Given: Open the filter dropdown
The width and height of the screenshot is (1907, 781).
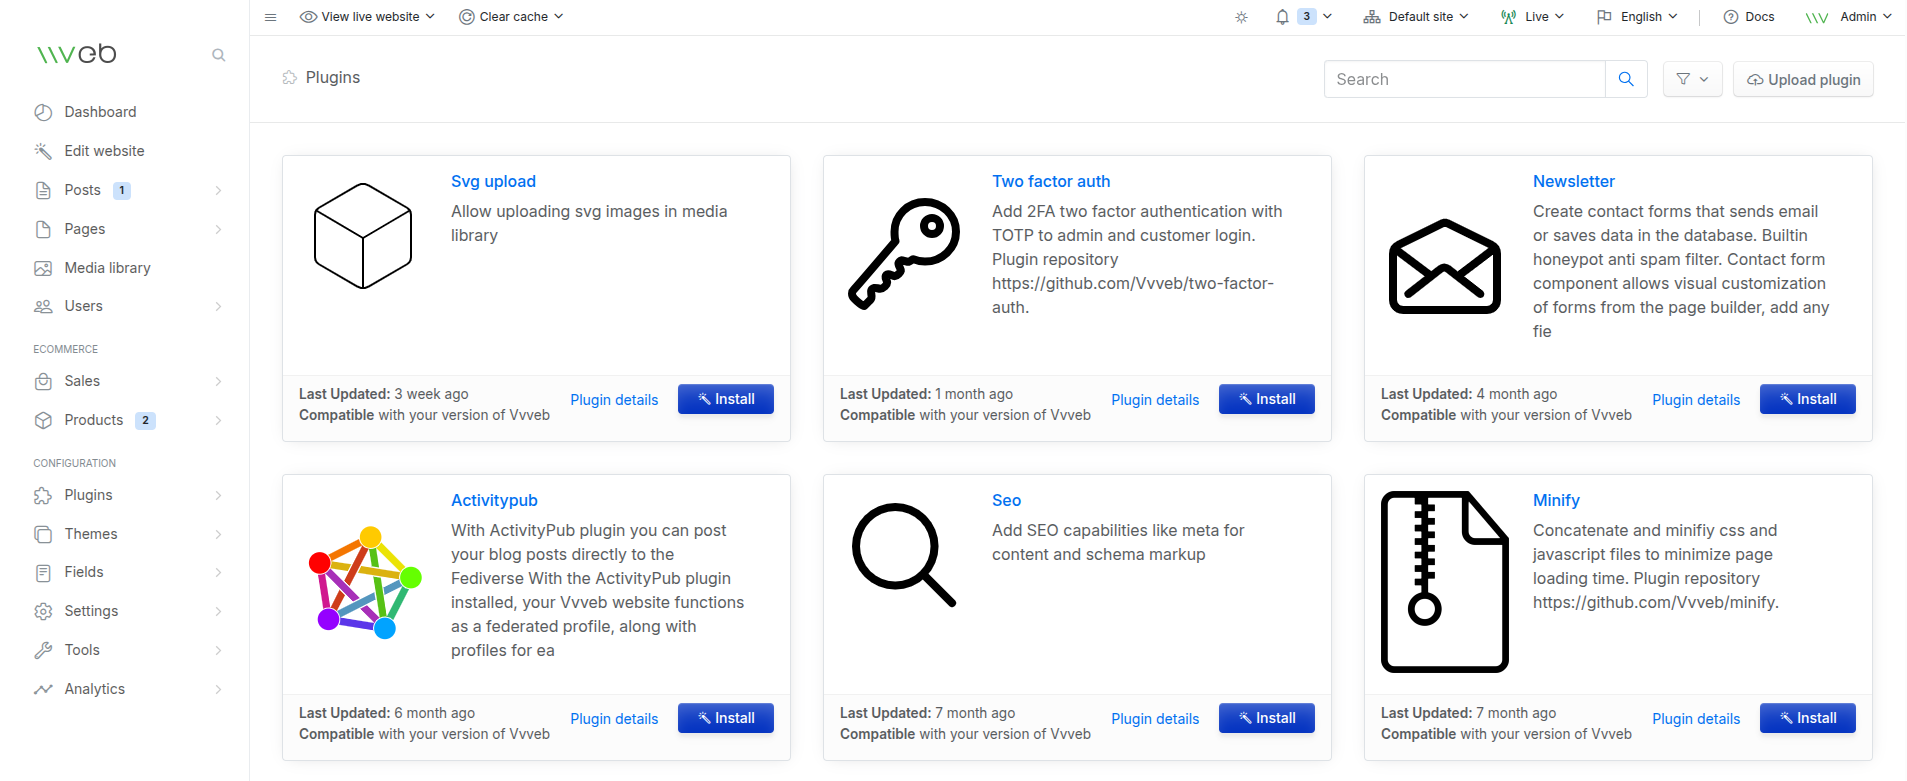Looking at the screenshot, I should 1691,79.
